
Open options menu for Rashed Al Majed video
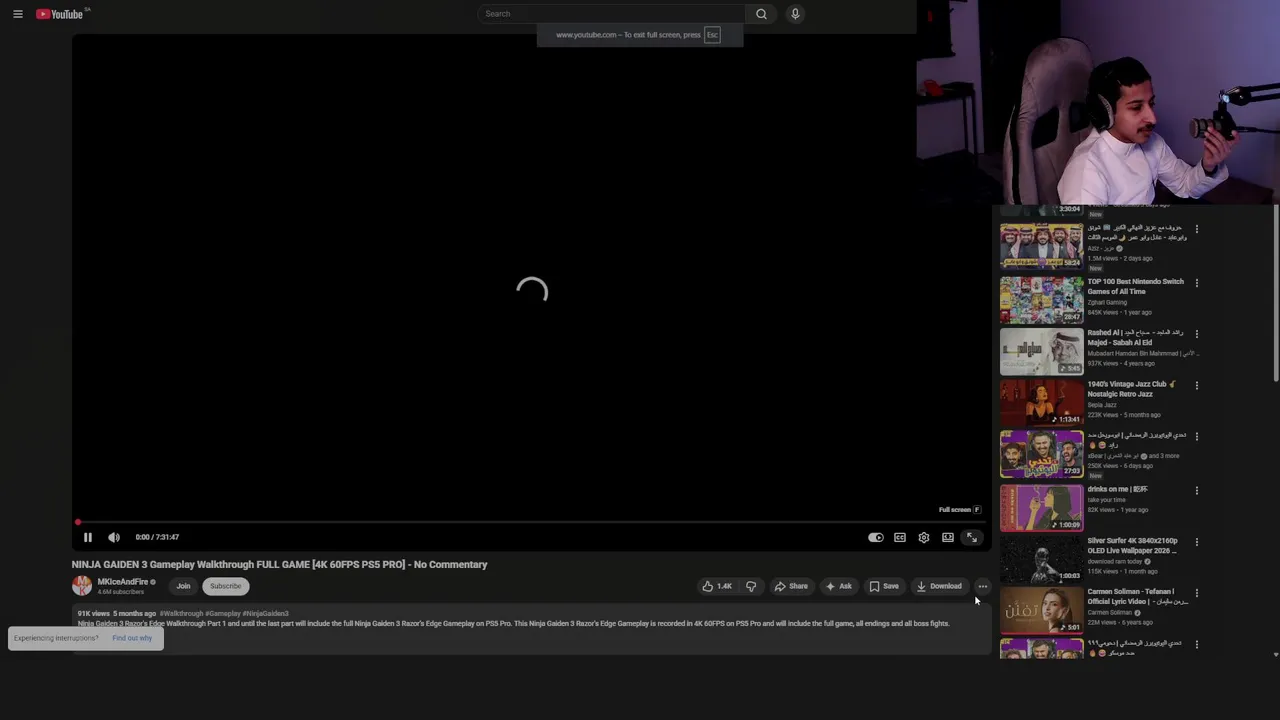click(1196, 334)
